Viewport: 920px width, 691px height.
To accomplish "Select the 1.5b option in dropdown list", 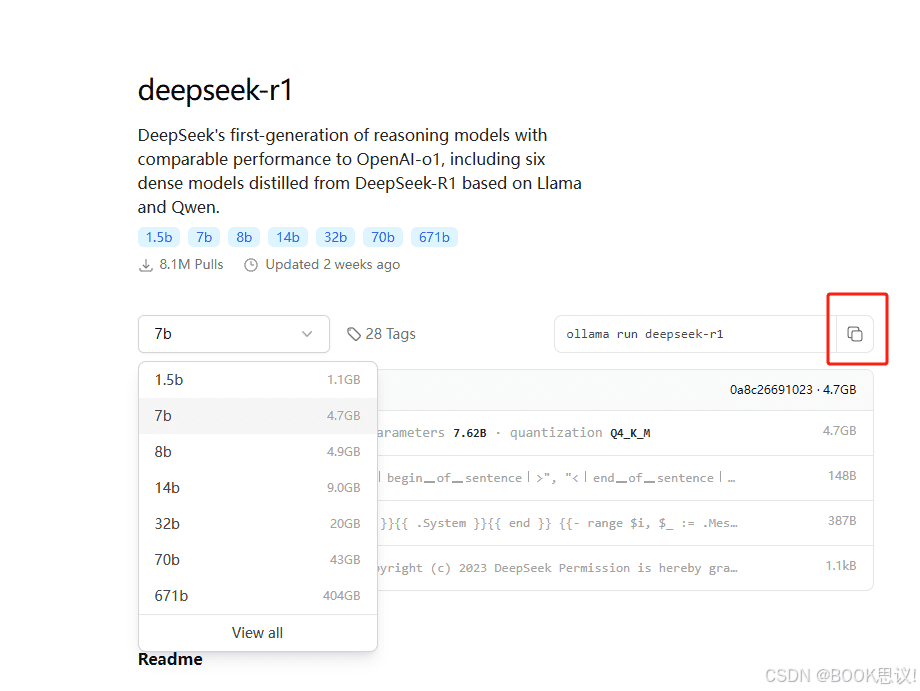I will [x=258, y=380].
